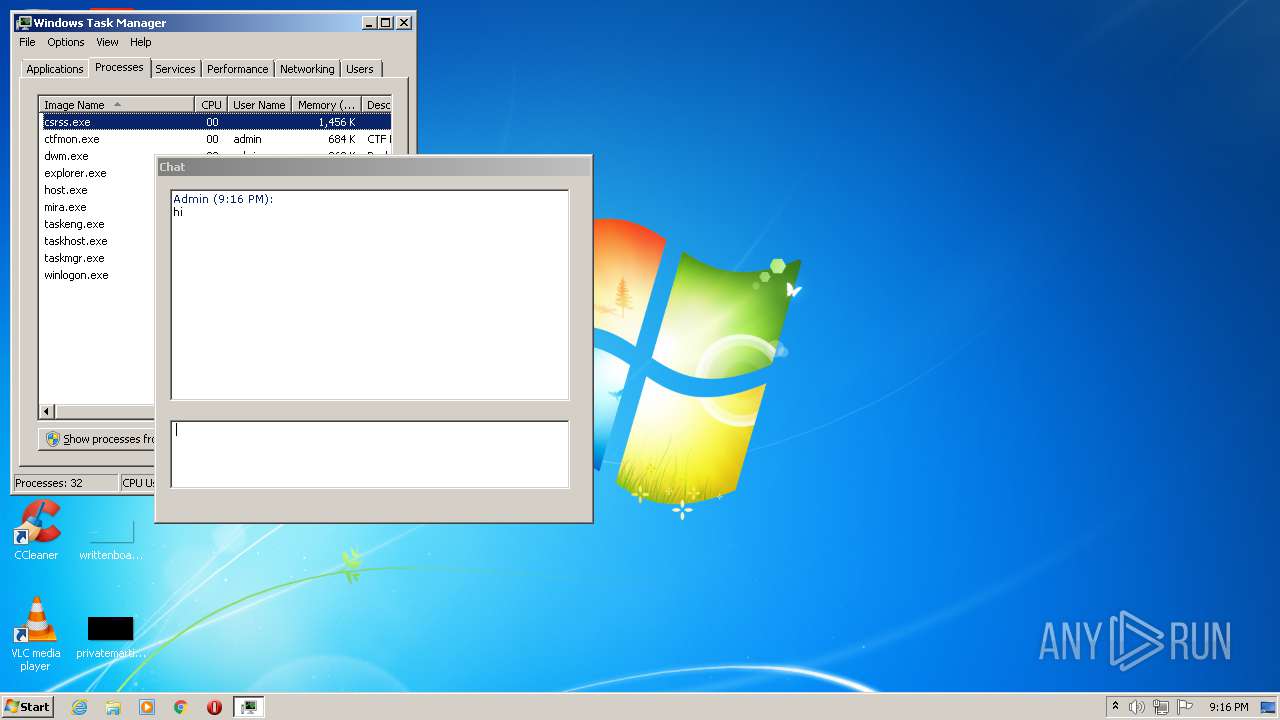This screenshot has height=720, width=1280.
Task: Sort processes by Memory column
Action: (x=326, y=104)
